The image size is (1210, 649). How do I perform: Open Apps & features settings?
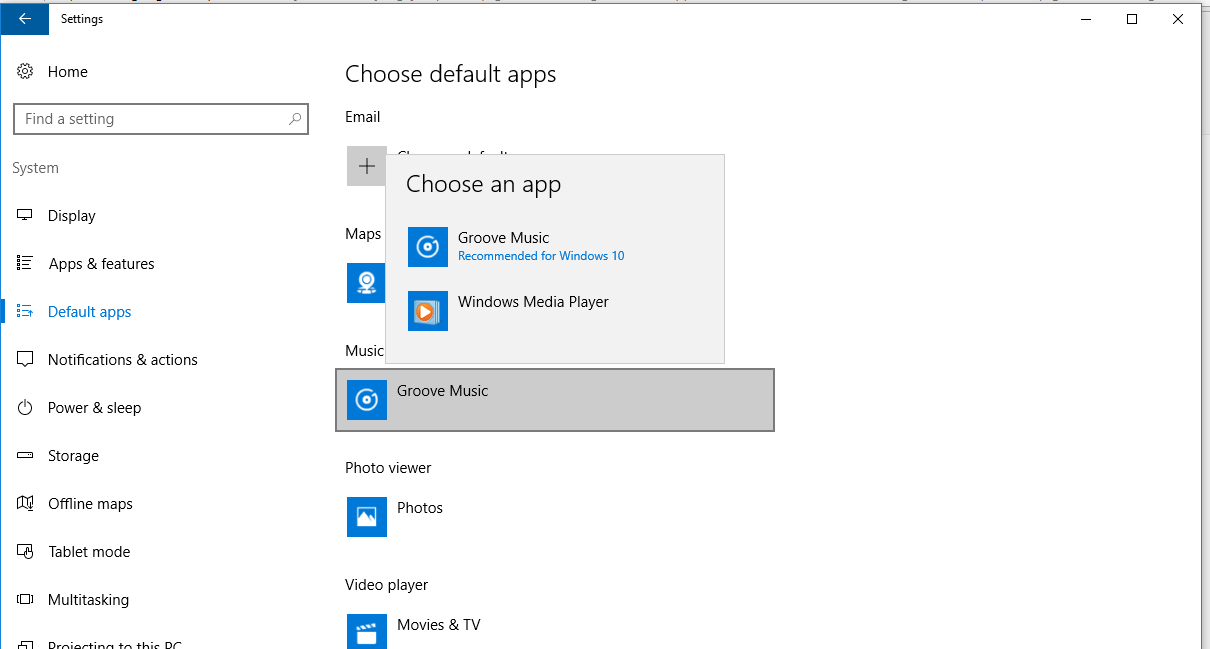pos(102,264)
